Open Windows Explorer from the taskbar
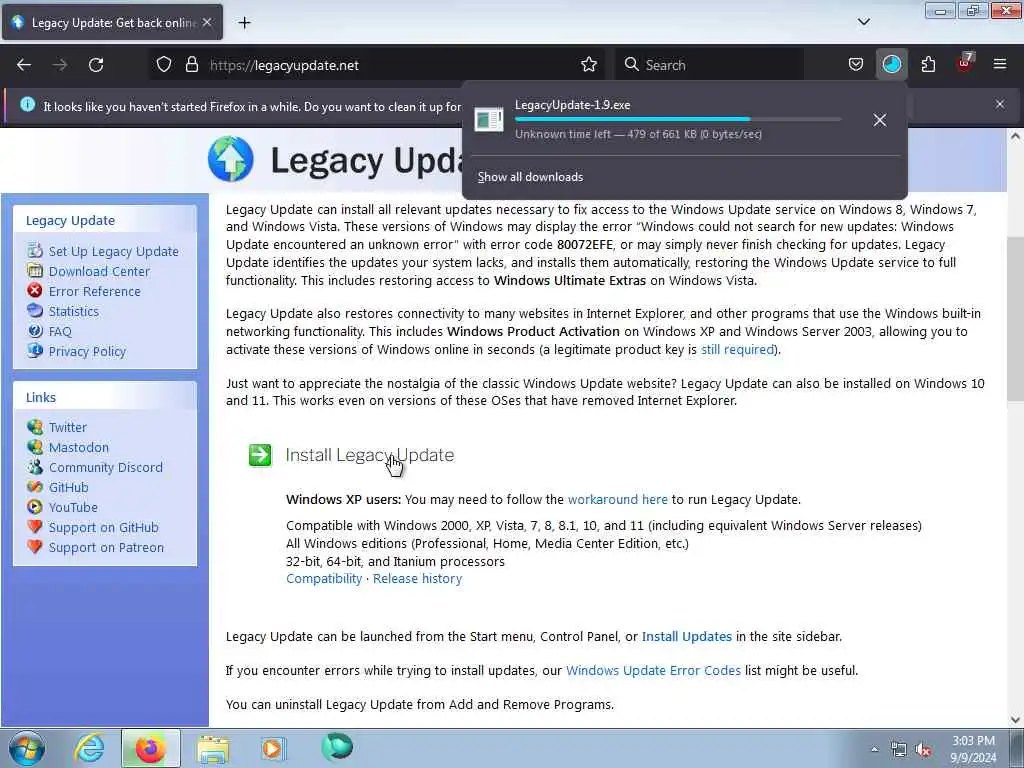Screen dimensions: 1024x768 213,749
